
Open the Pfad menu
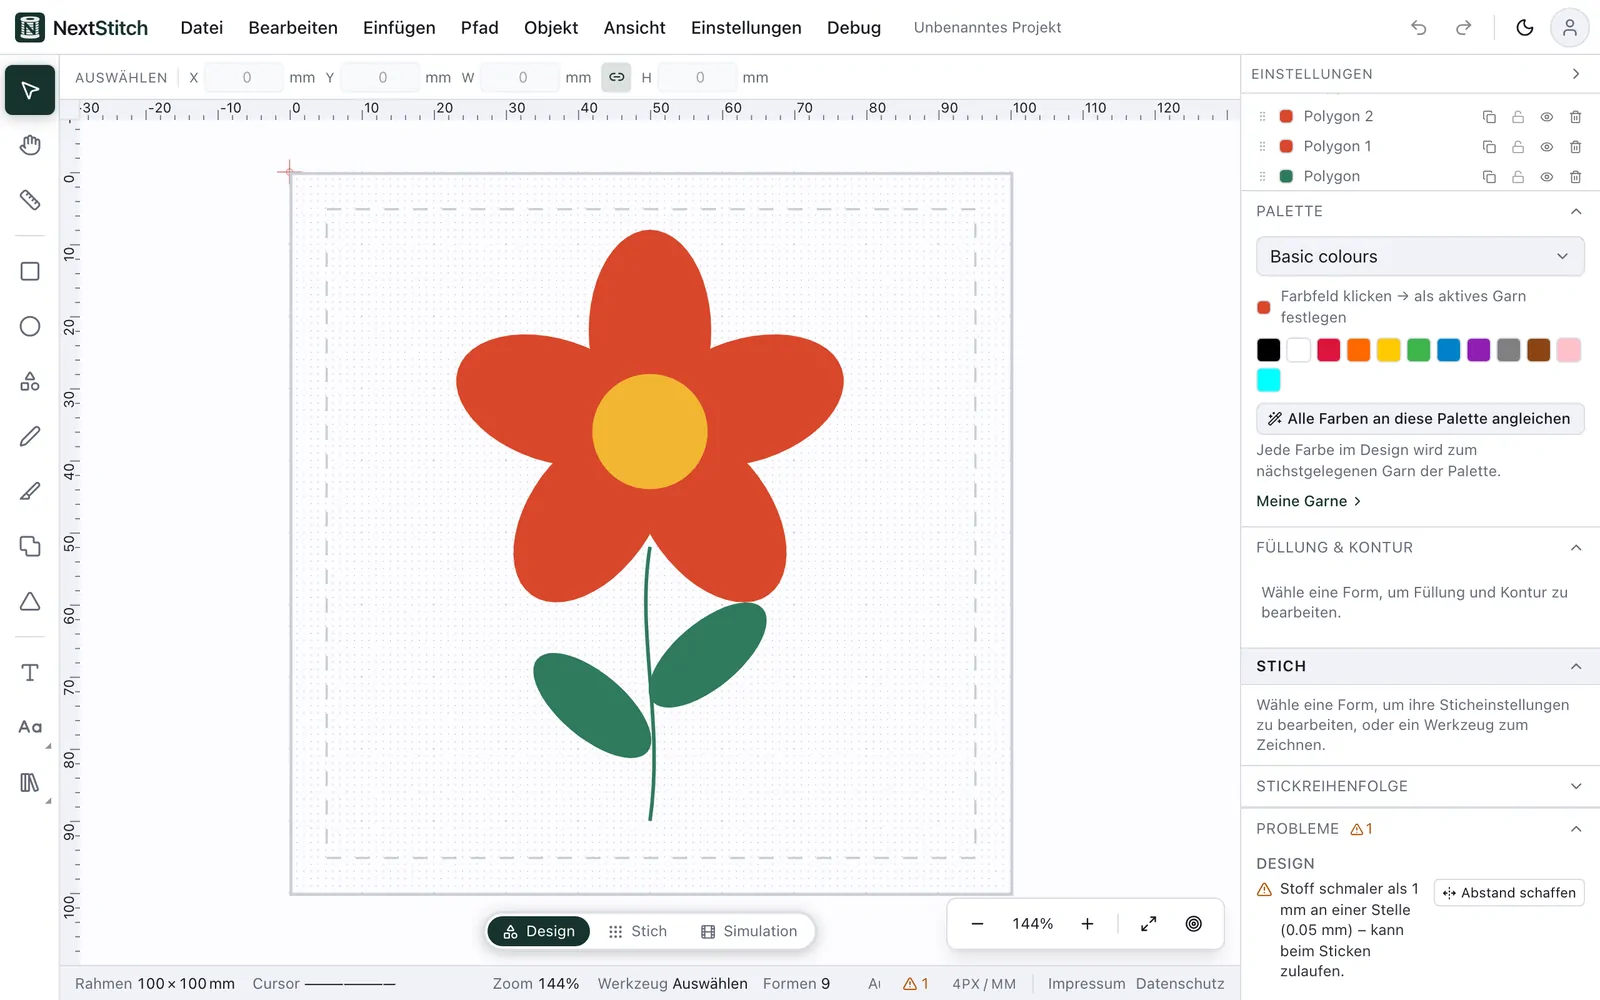coord(479,28)
